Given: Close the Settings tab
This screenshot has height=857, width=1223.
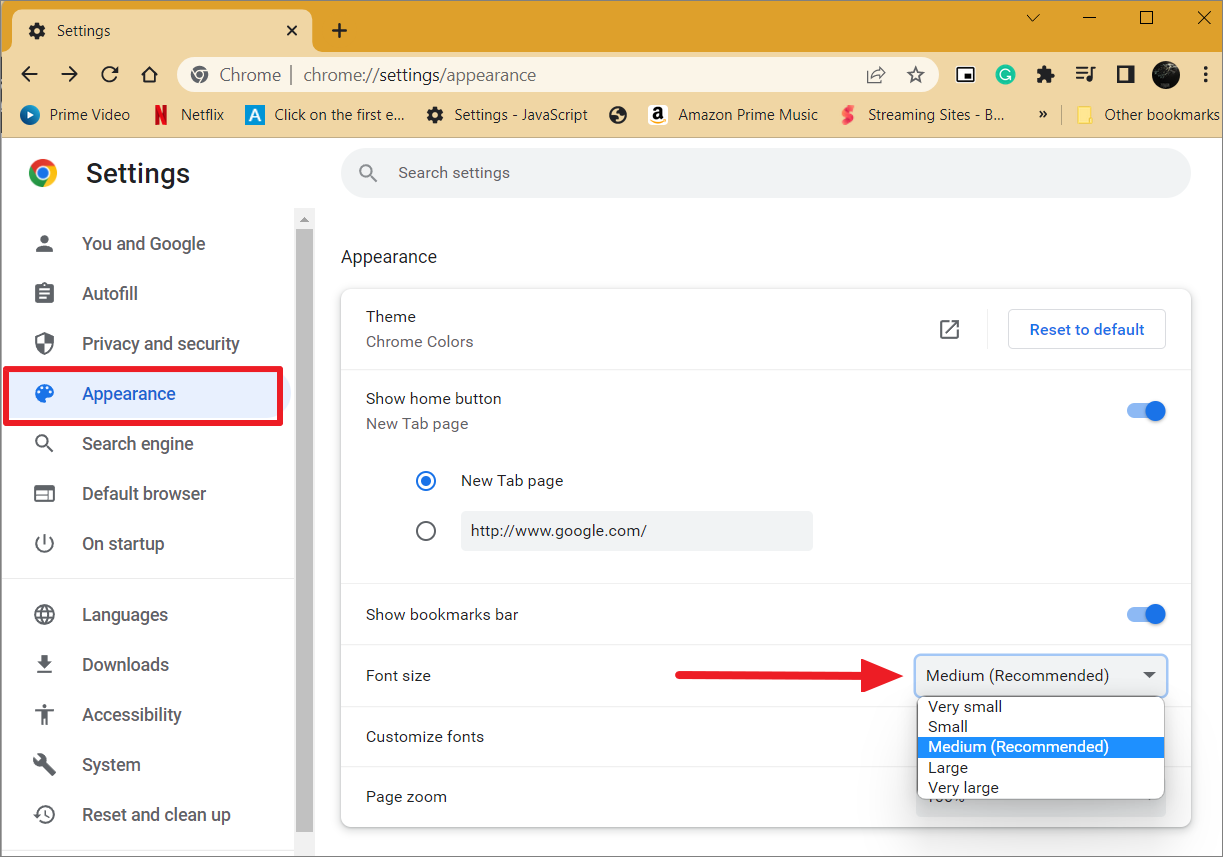Looking at the screenshot, I should [x=292, y=31].
